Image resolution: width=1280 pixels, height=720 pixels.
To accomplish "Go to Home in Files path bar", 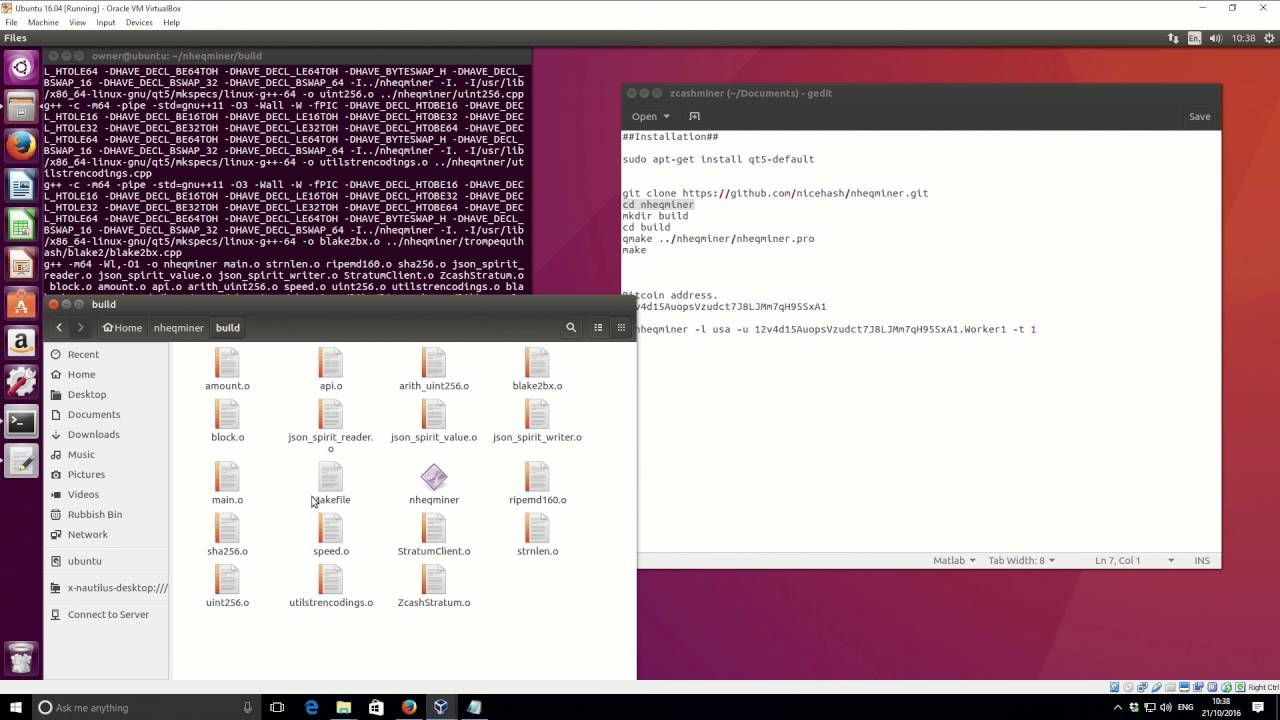I will point(122,327).
